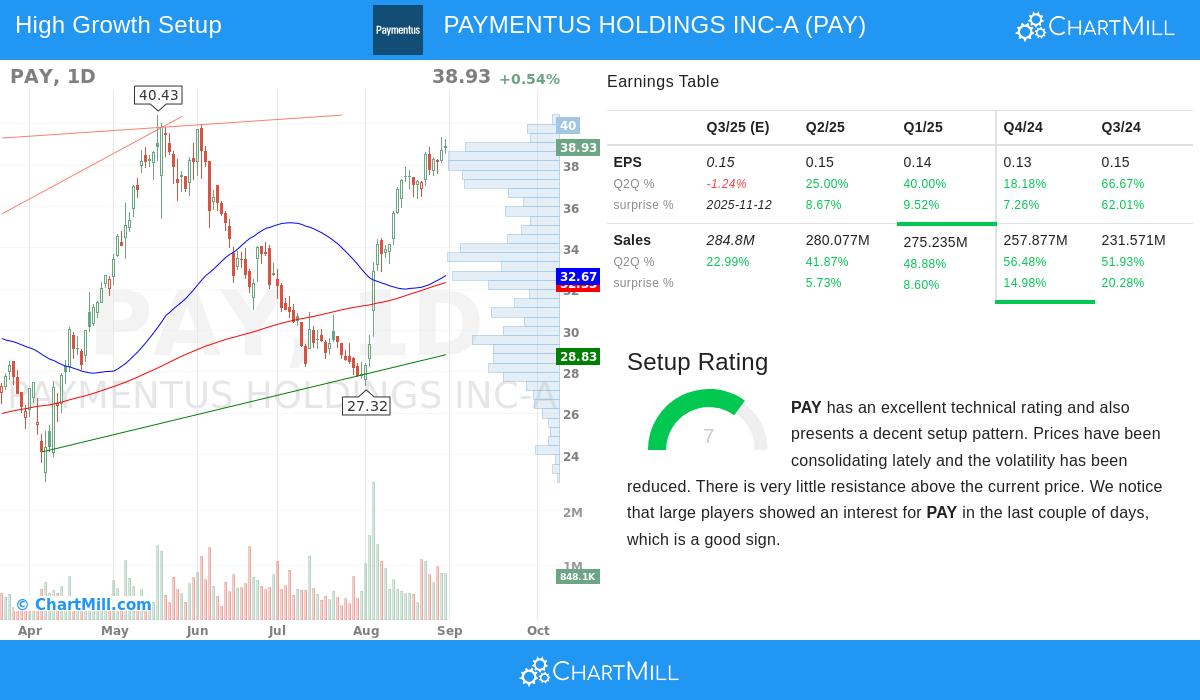Click the 280.077M sales value
The image size is (1200, 700).
838,240
